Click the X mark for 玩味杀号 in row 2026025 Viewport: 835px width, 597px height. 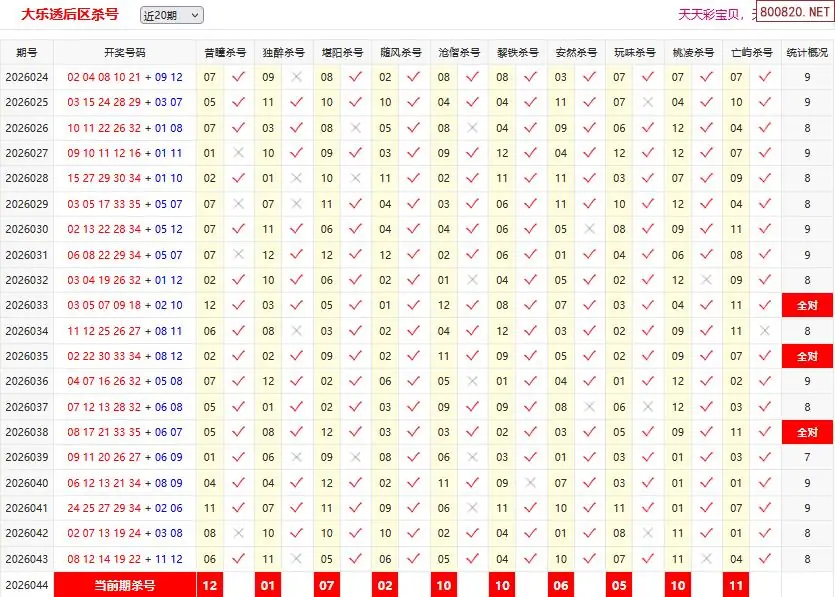pyautogui.click(x=647, y=102)
